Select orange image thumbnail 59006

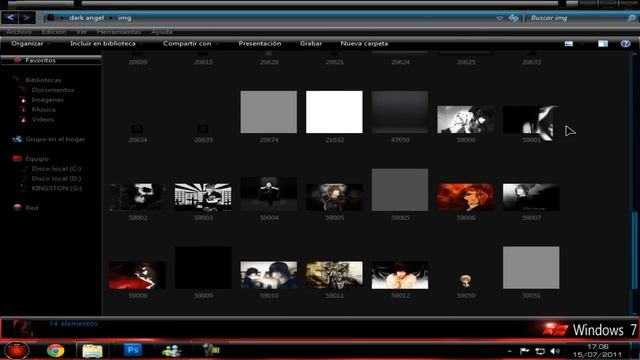click(466, 197)
